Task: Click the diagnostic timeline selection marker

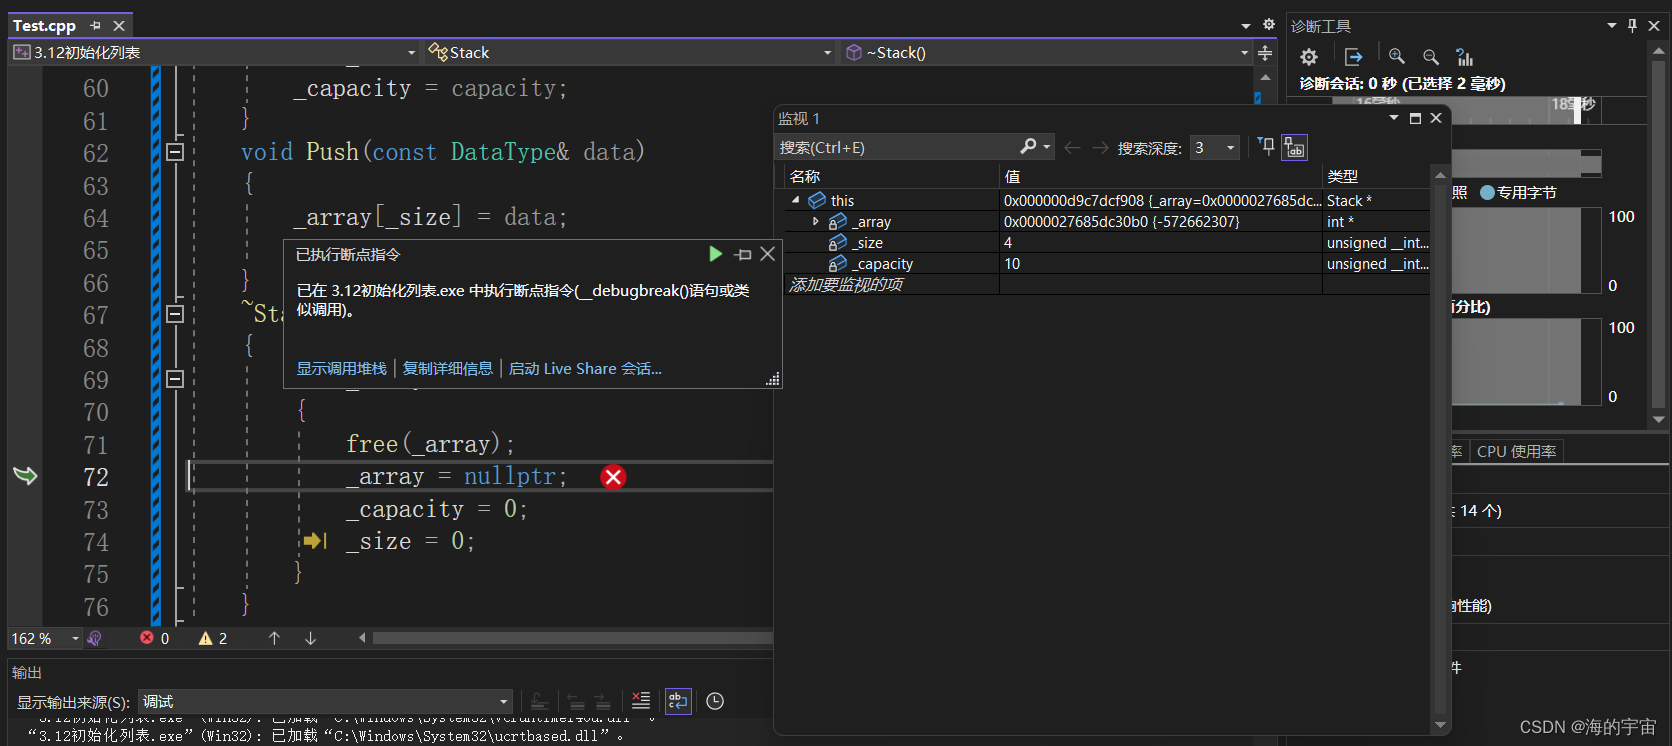Action: pos(1578,110)
